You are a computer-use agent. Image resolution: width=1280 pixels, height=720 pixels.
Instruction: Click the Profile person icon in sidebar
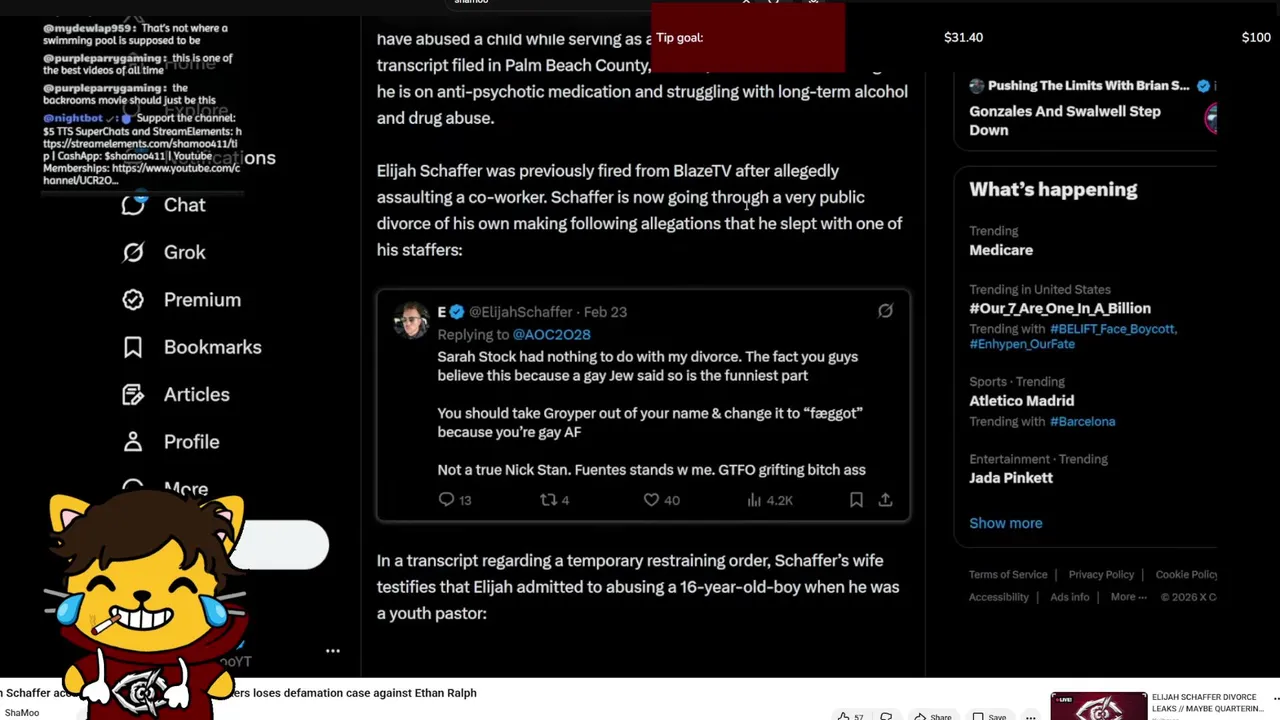tap(133, 441)
